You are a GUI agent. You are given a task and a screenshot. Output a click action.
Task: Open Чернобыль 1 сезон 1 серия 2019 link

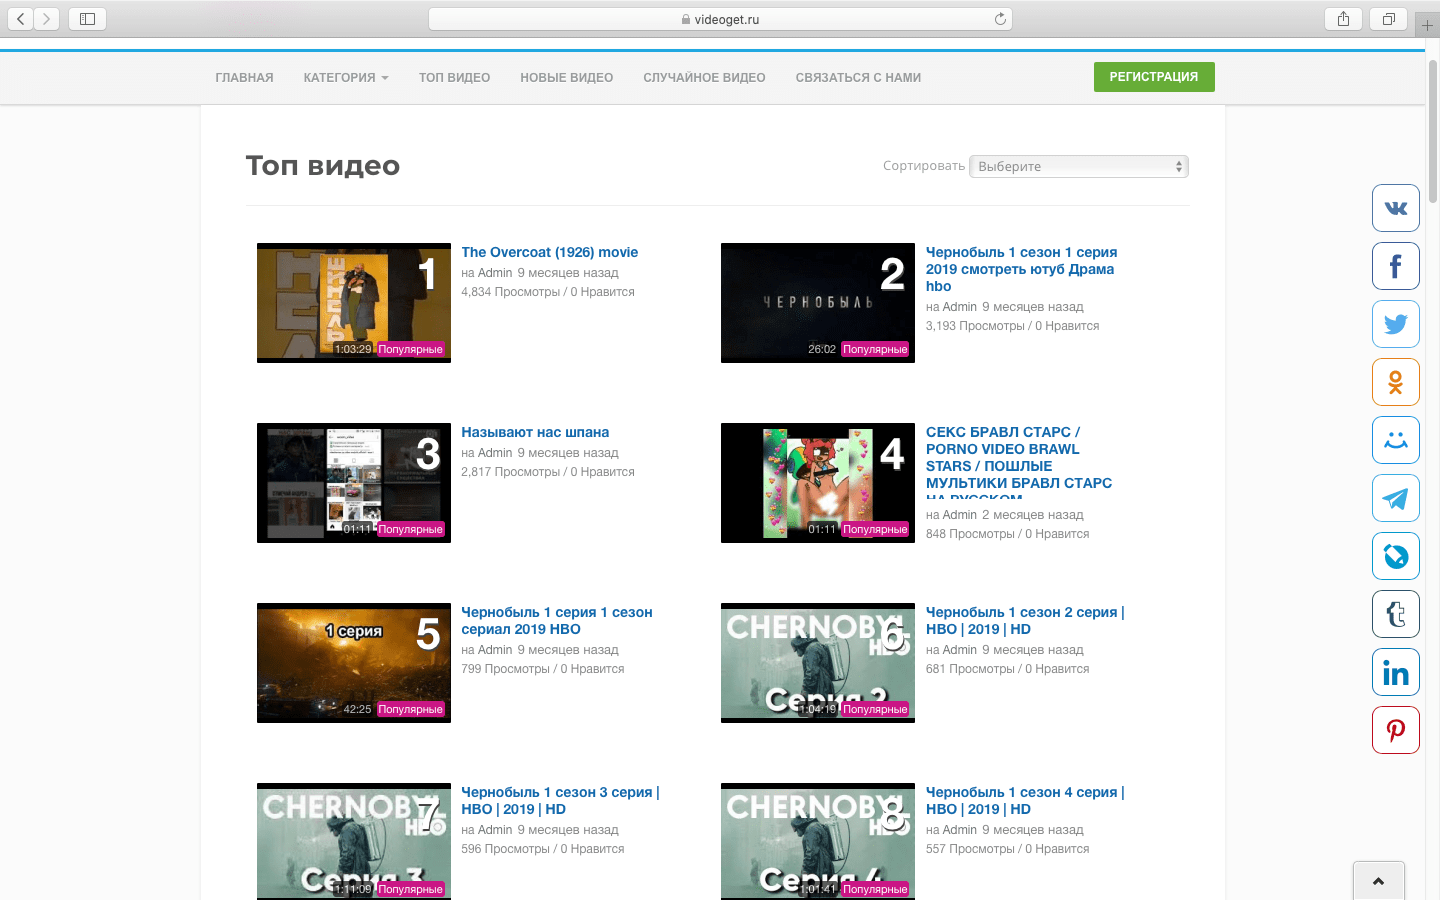1021,269
